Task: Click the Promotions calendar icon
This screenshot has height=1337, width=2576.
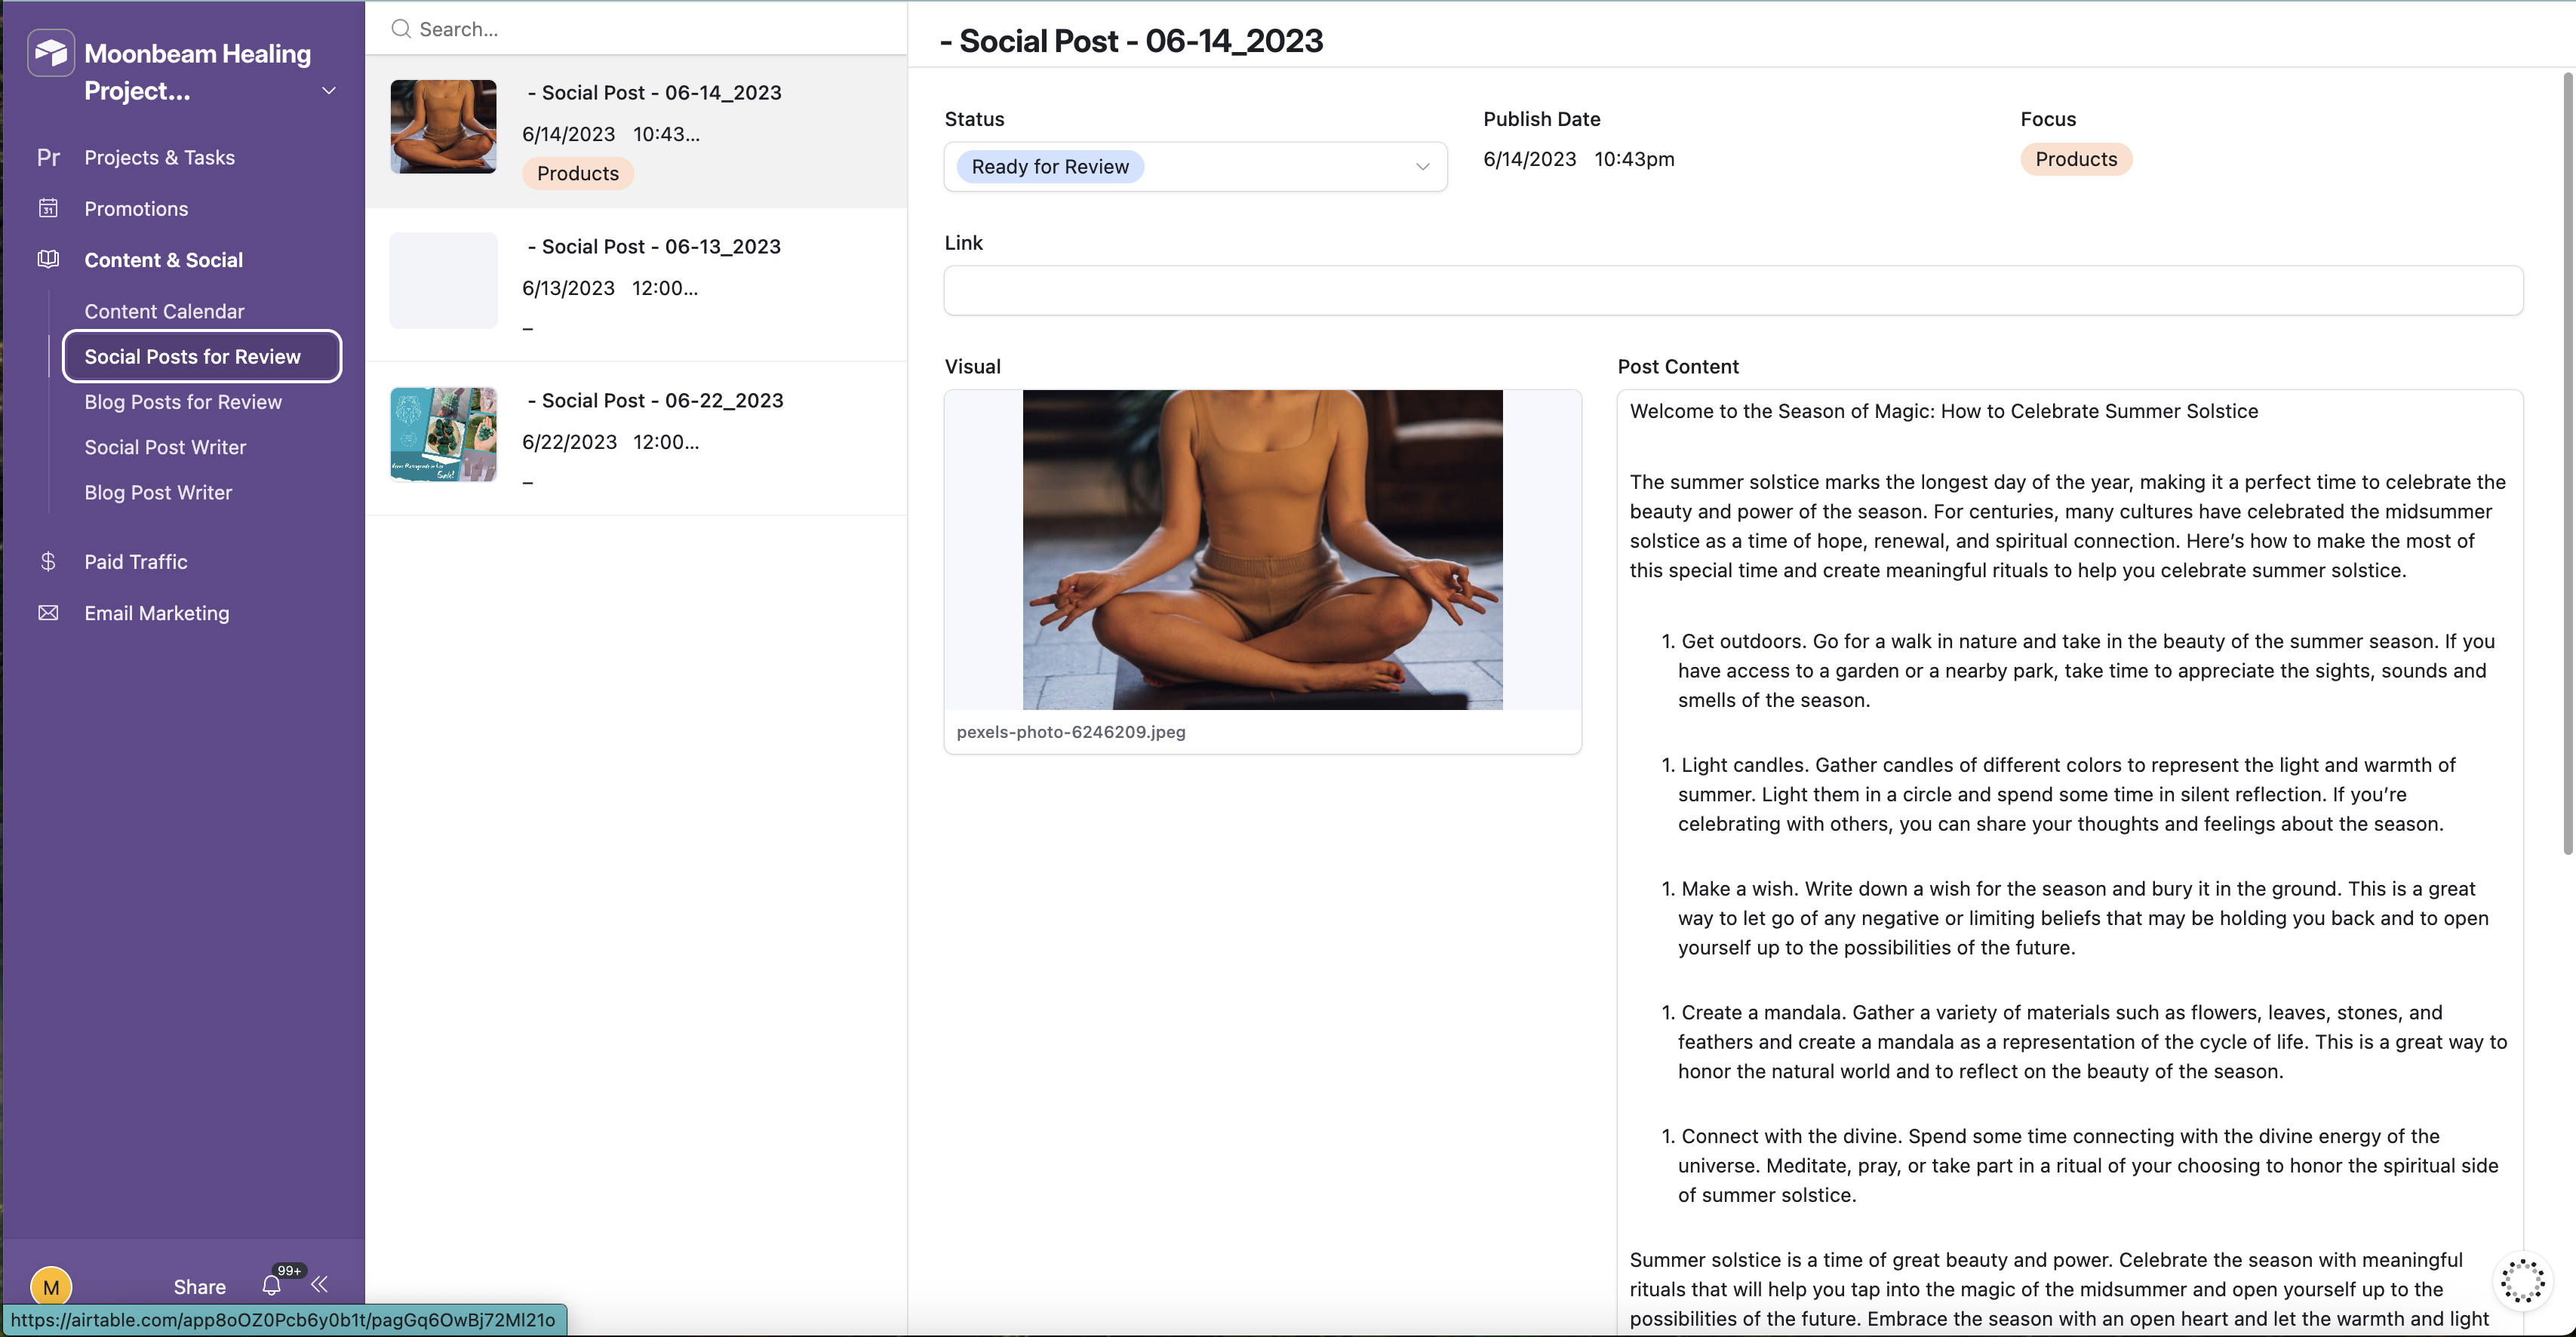Action: click(x=48, y=208)
